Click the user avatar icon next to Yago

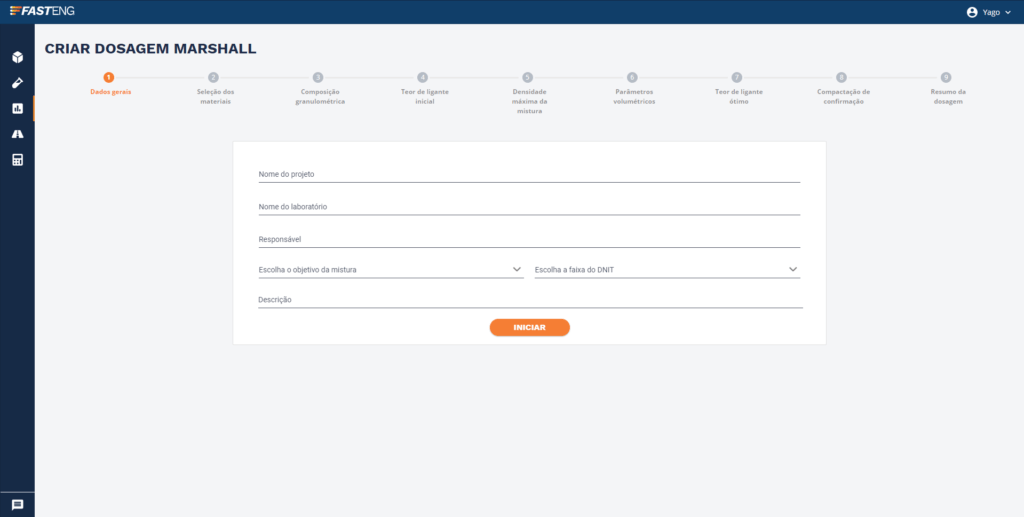(971, 12)
